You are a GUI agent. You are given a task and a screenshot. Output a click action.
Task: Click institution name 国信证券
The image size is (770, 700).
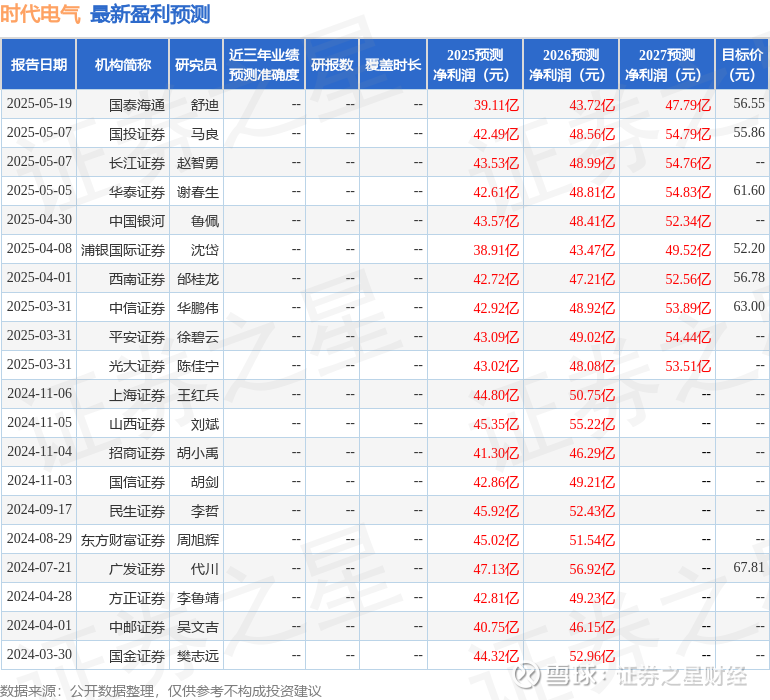[137, 482]
